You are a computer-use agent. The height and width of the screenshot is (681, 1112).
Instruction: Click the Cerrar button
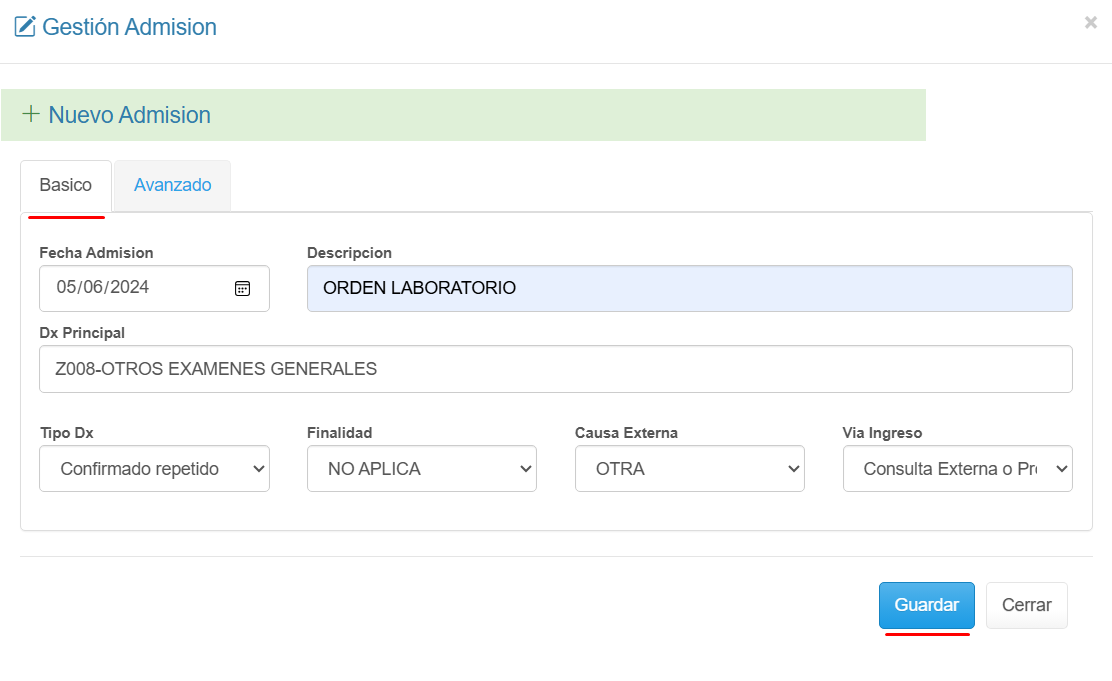click(1026, 605)
